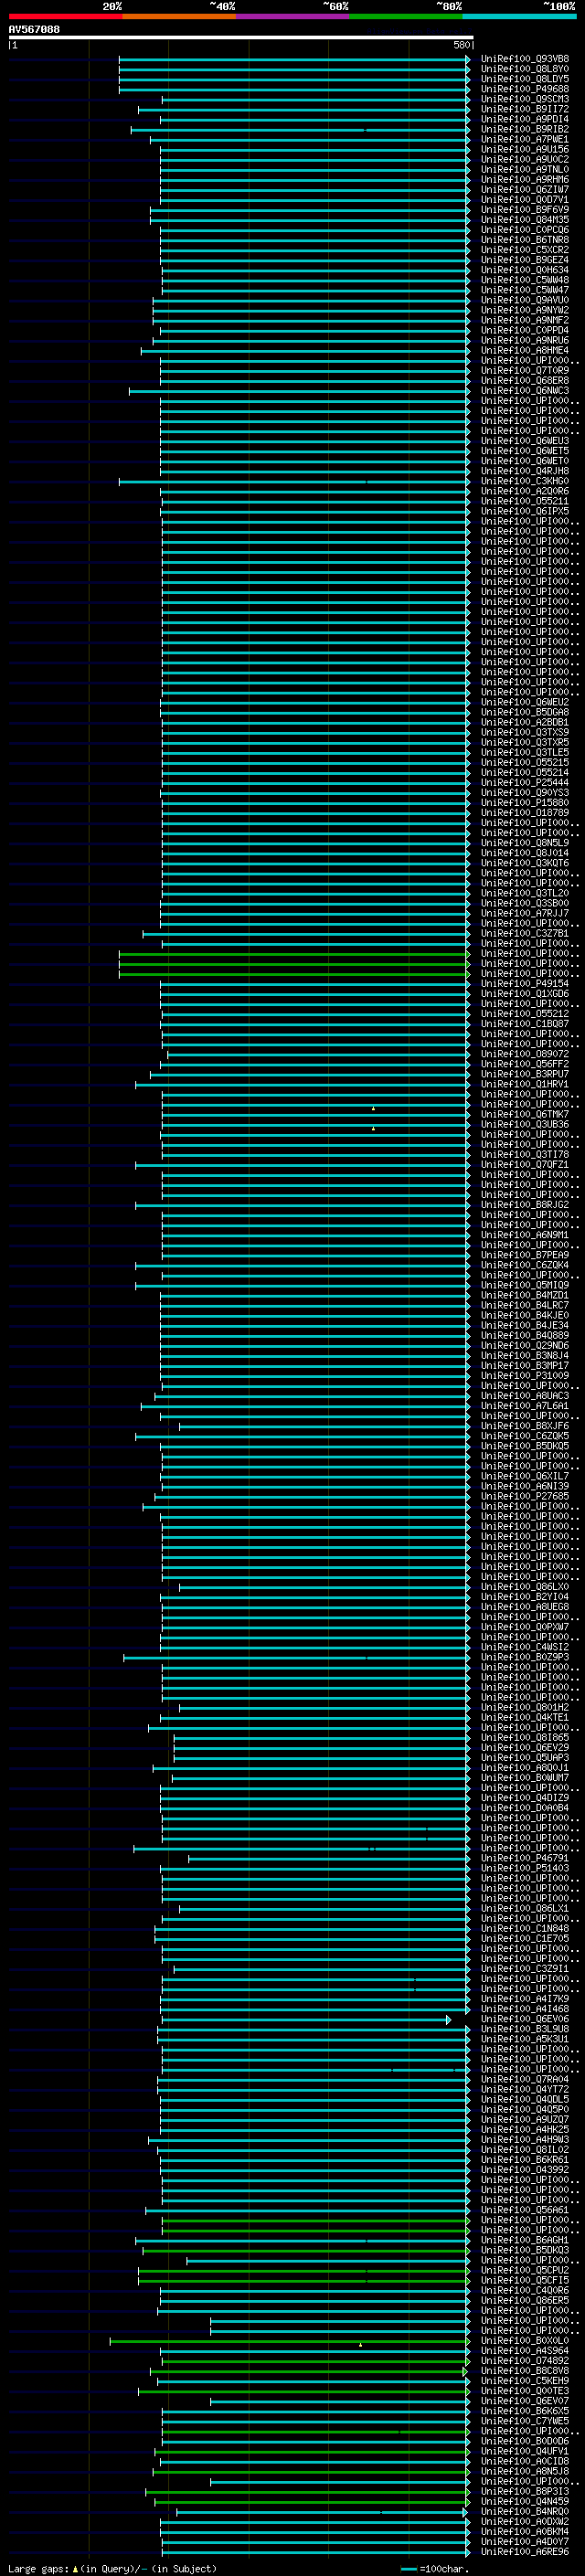Click the green ~80% identity legend swatch
Screen dimensions: 585x2576
click(x=405, y=16)
